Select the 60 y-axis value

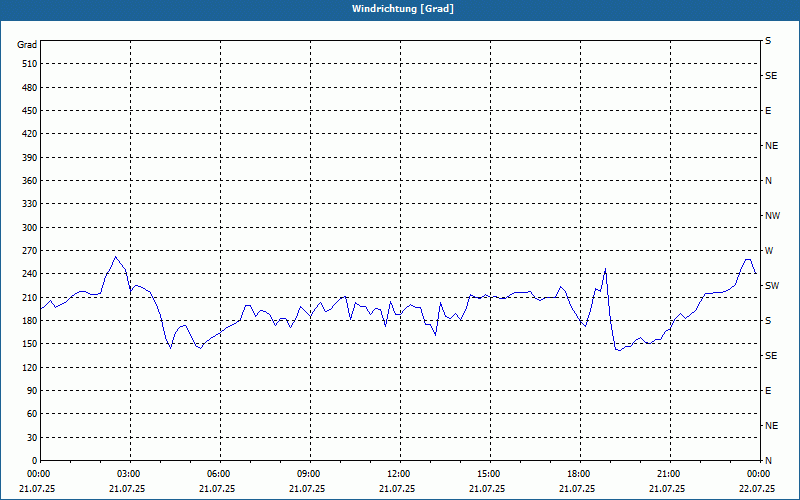click(x=32, y=414)
